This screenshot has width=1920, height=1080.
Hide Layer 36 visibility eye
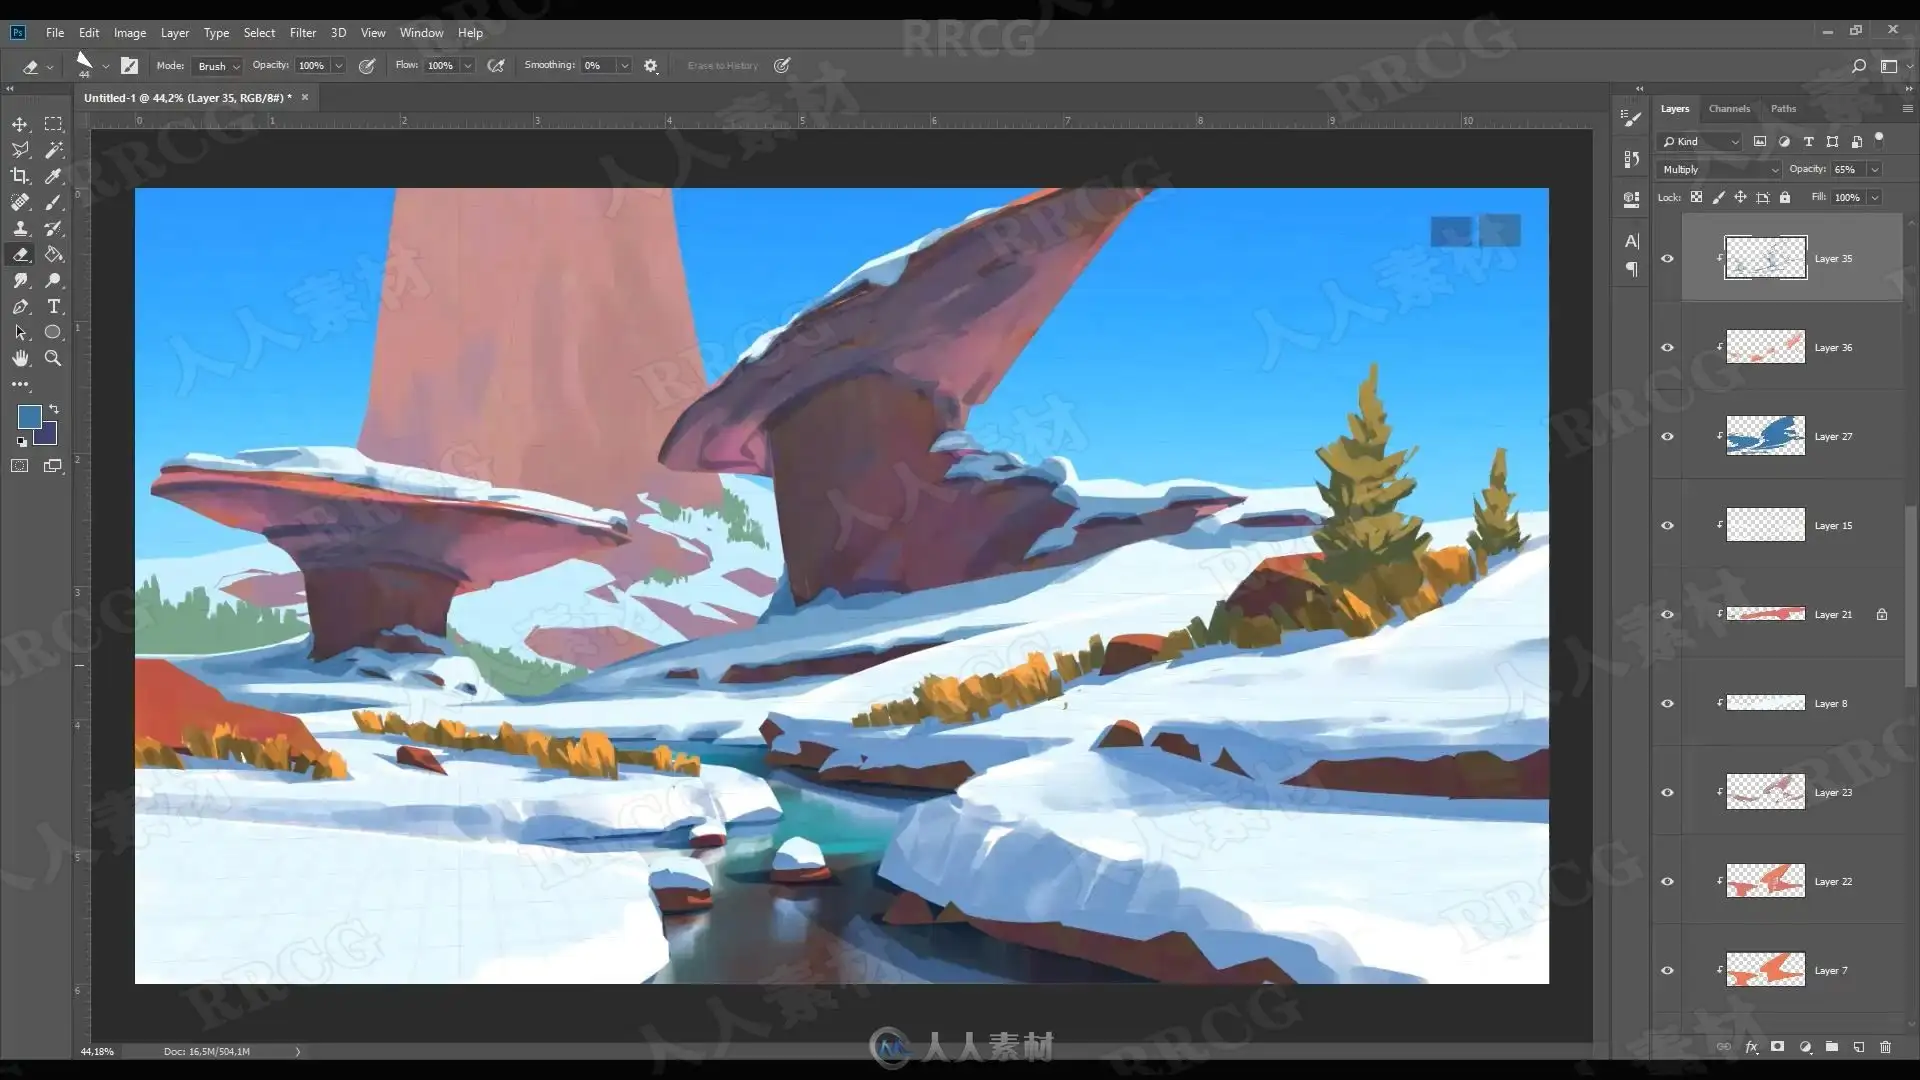click(1667, 348)
